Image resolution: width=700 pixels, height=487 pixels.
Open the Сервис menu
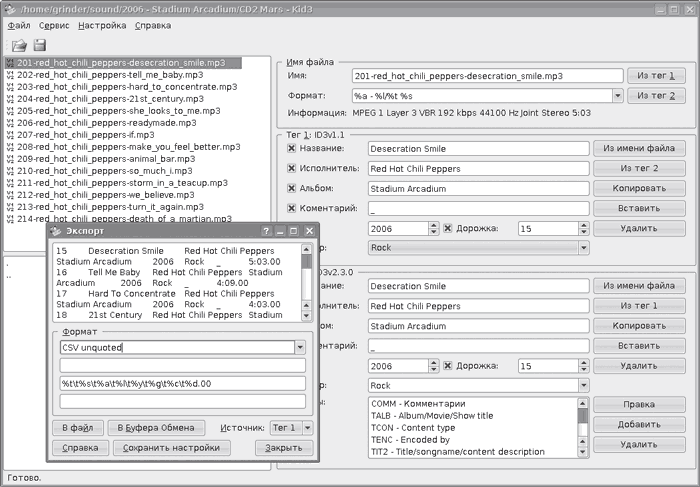(x=54, y=23)
